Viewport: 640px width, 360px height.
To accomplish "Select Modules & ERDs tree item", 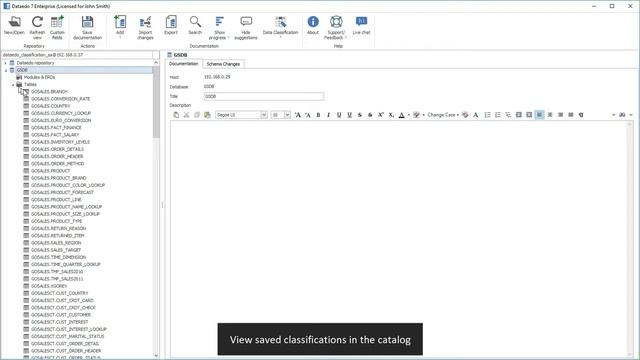I will coord(39,77).
